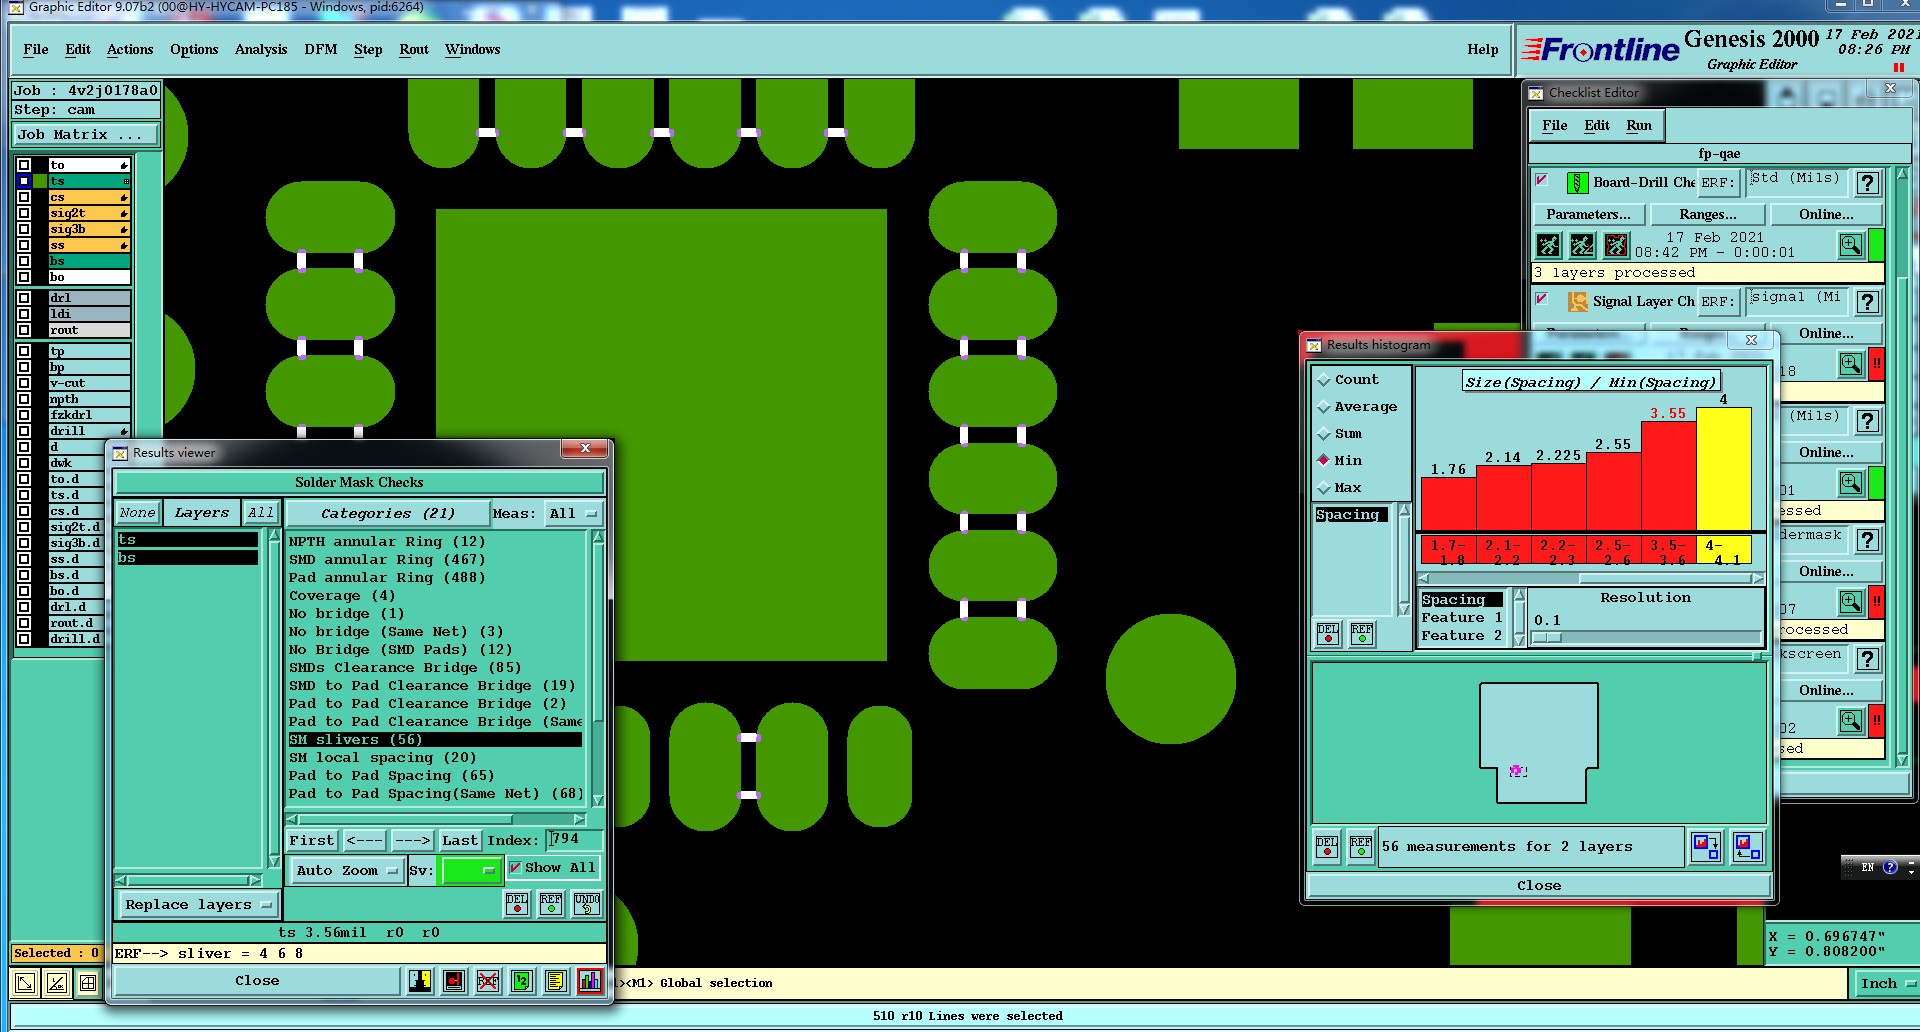
Task: Click Parameters... button for Board-Drill Checks
Action: [1588, 215]
